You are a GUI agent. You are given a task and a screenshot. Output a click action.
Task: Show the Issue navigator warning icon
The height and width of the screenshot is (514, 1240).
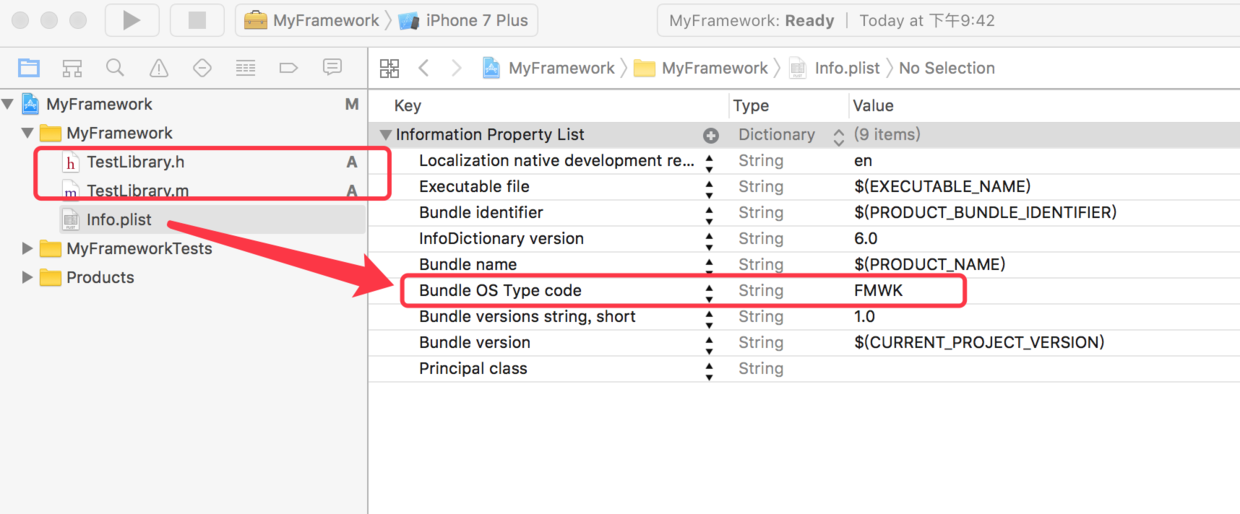coord(159,68)
